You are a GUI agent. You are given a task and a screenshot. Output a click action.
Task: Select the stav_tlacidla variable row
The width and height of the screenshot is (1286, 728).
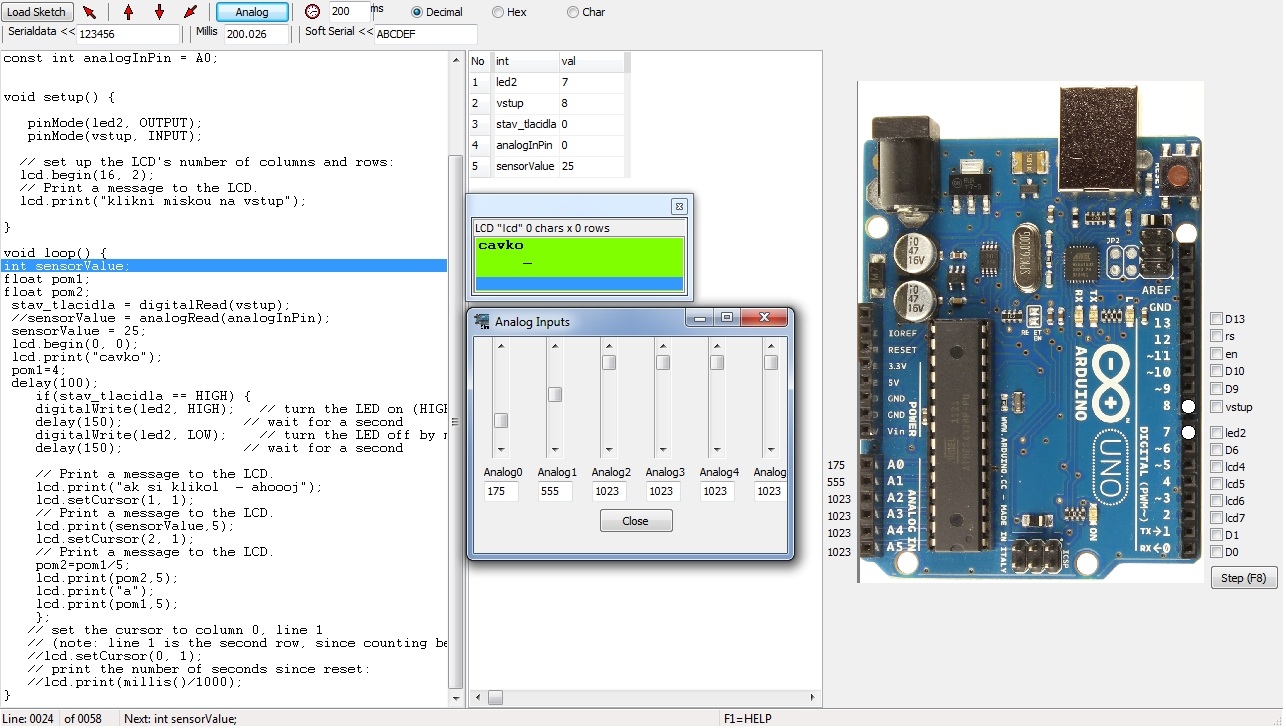(x=548, y=124)
